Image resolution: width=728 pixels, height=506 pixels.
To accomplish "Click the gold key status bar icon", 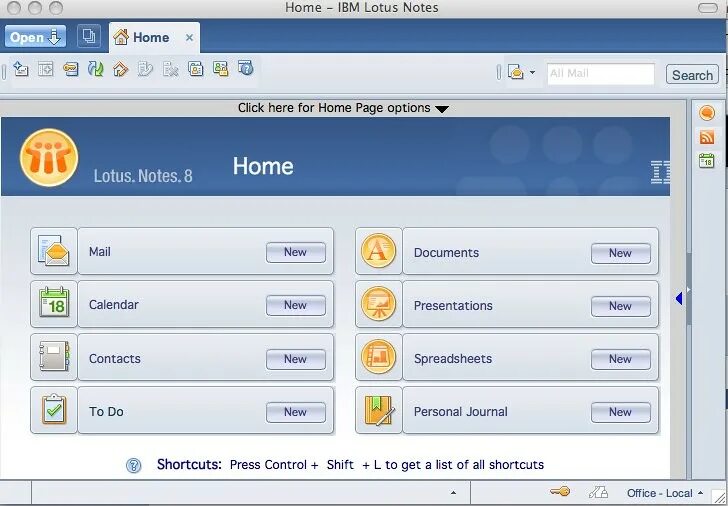I will pos(559,492).
